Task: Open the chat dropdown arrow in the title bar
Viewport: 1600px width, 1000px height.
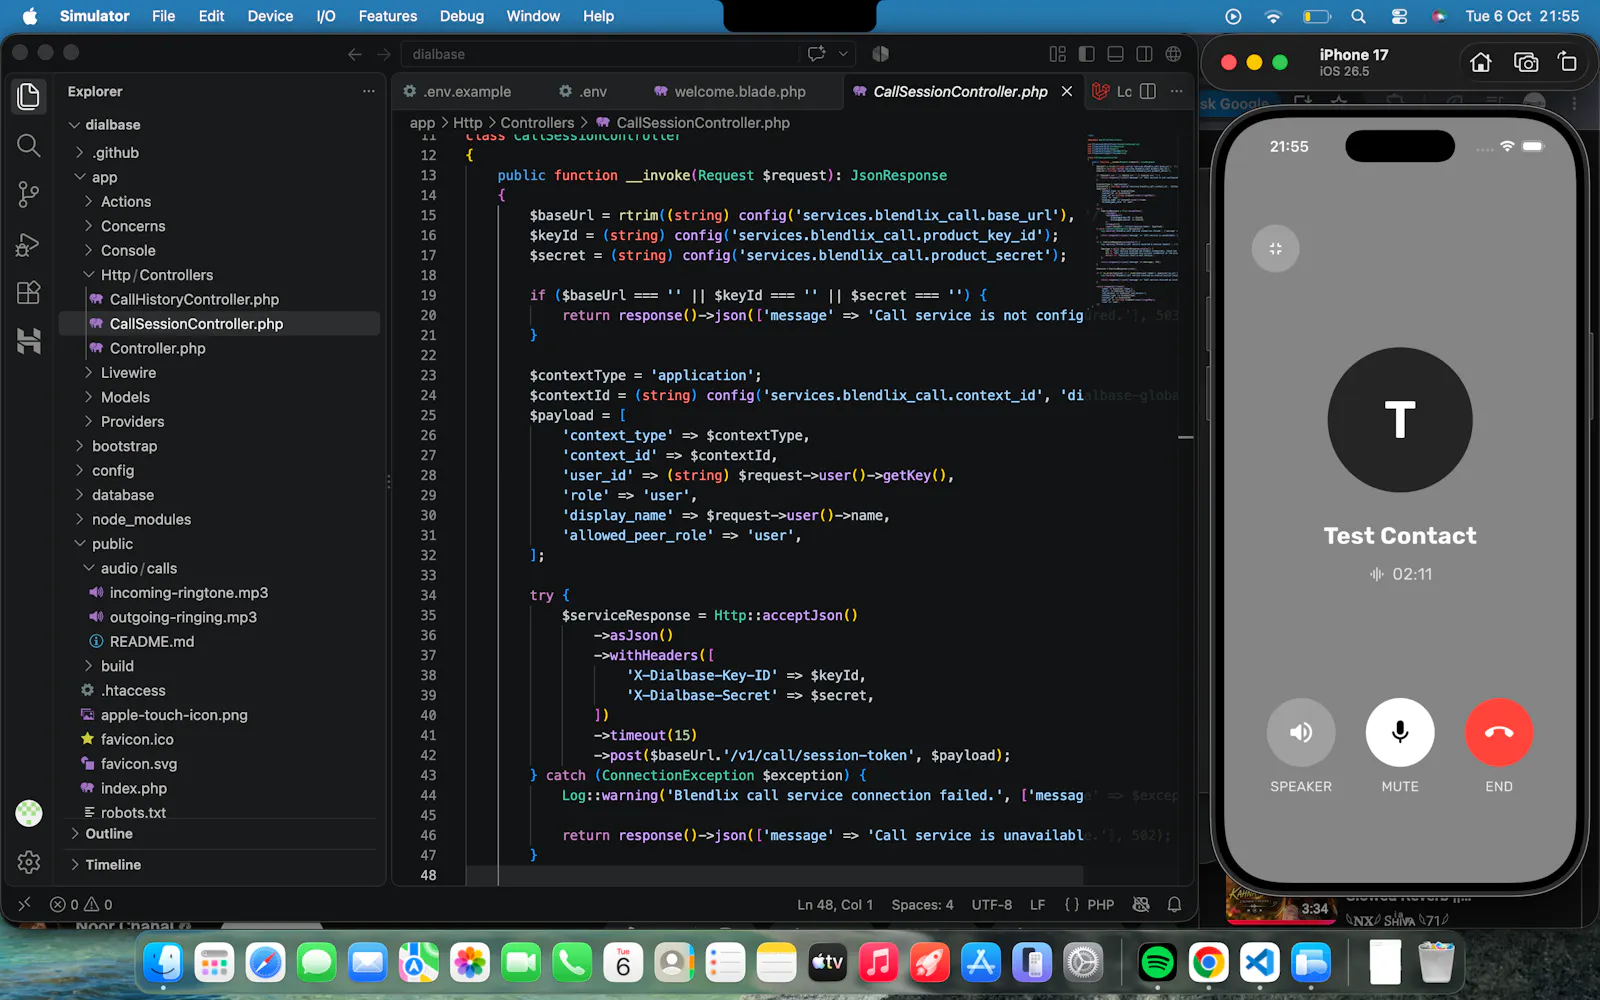Action: click(x=843, y=54)
